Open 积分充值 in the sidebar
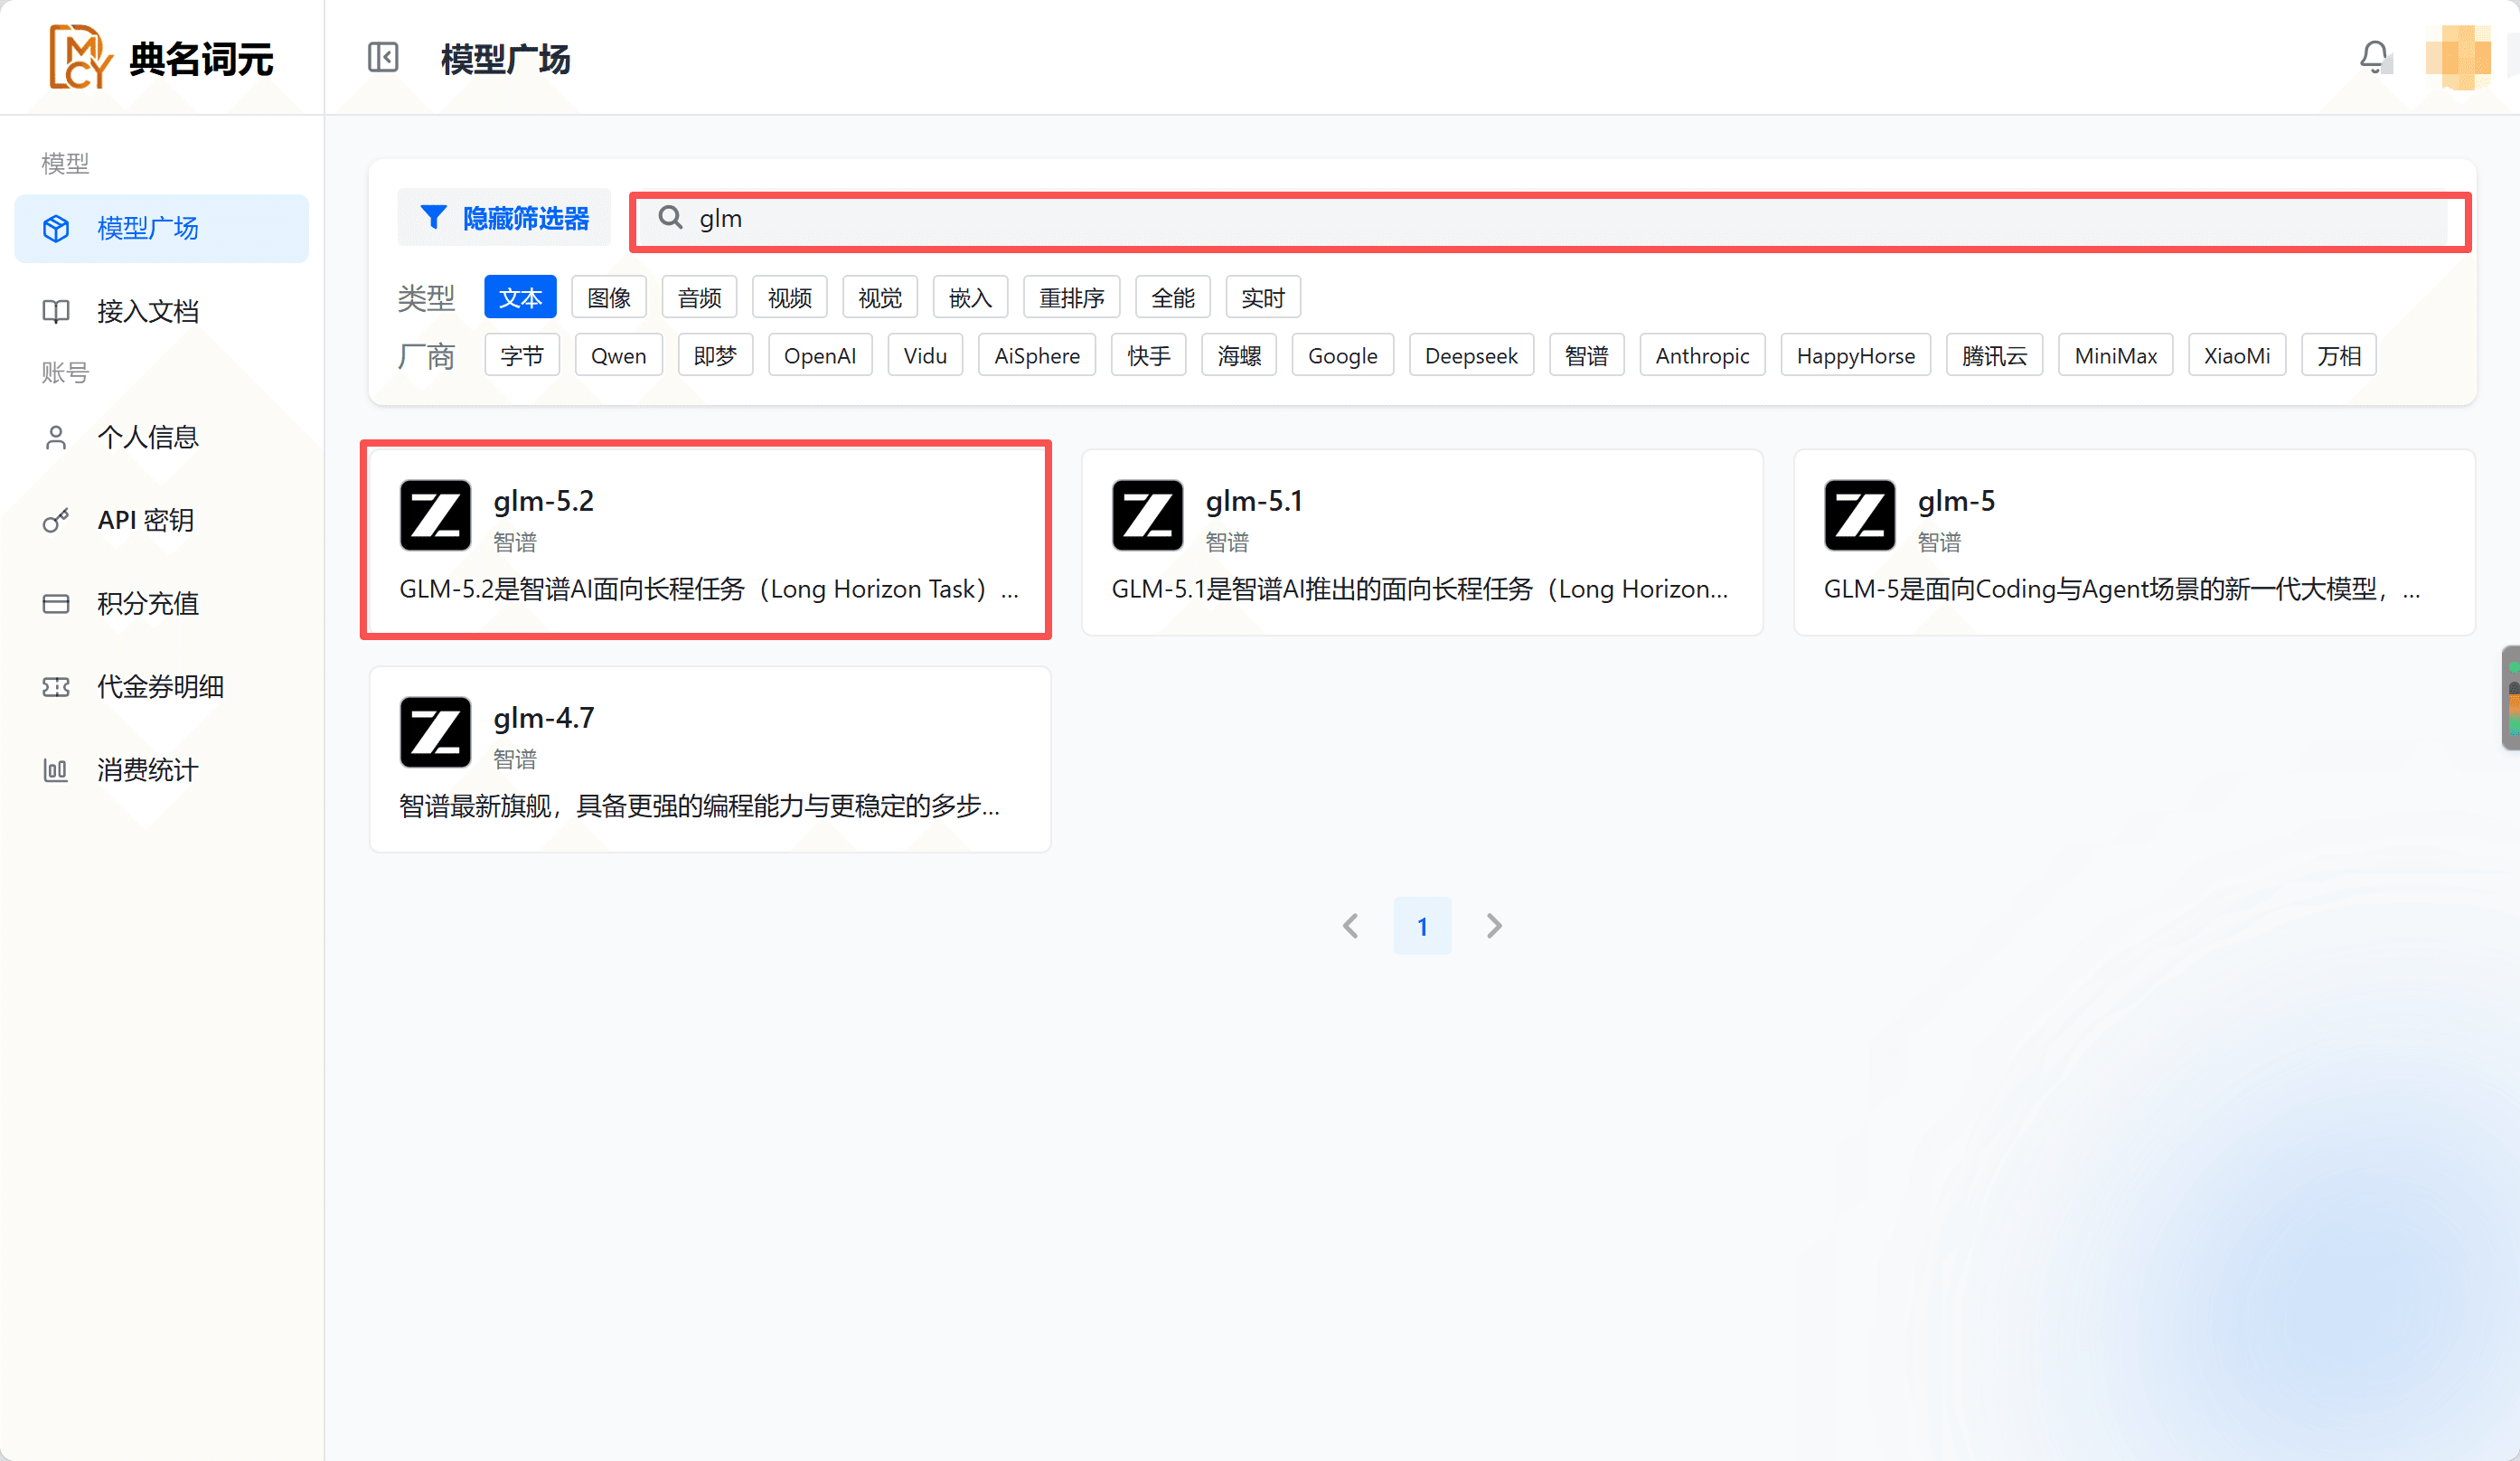 point(162,604)
